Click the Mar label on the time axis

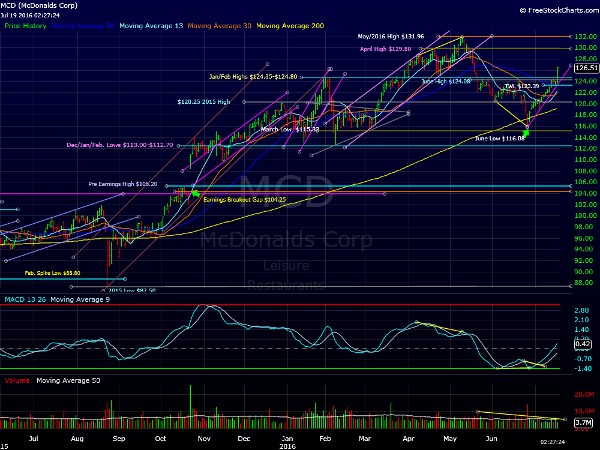pos(365,439)
